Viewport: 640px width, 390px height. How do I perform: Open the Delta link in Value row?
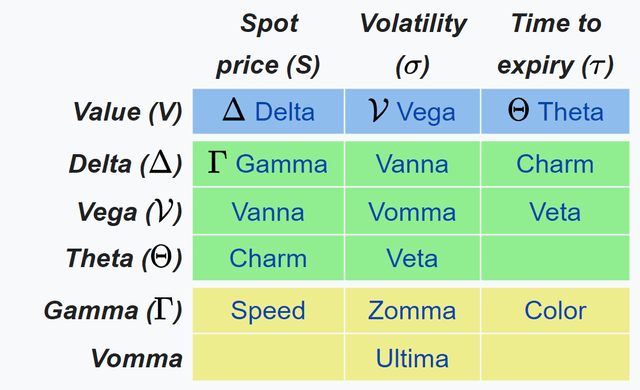[x=284, y=112]
